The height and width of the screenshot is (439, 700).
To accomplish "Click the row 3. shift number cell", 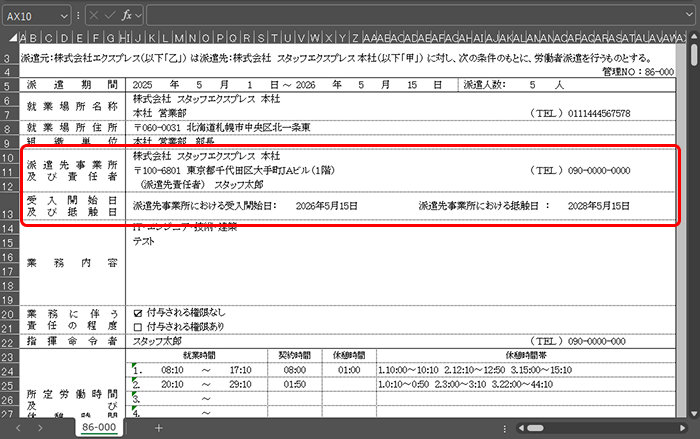I will (136, 398).
